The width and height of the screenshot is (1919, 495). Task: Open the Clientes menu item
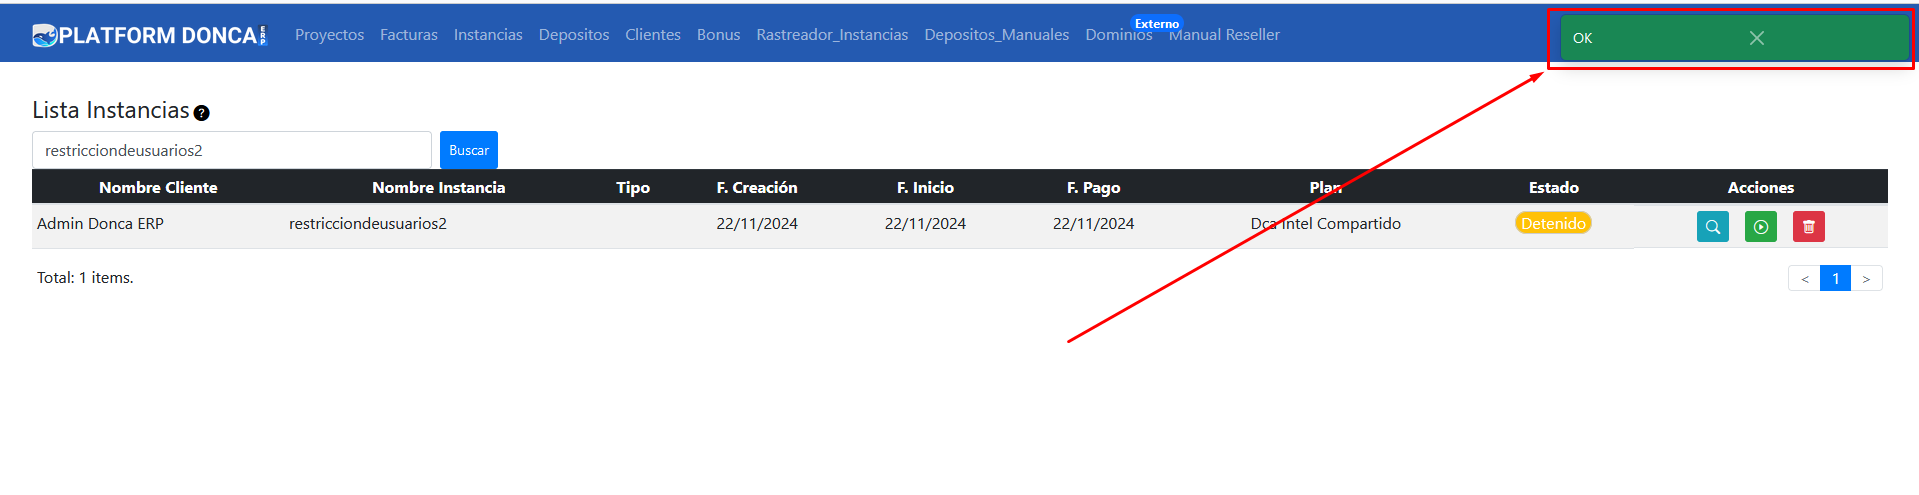click(652, 35)
